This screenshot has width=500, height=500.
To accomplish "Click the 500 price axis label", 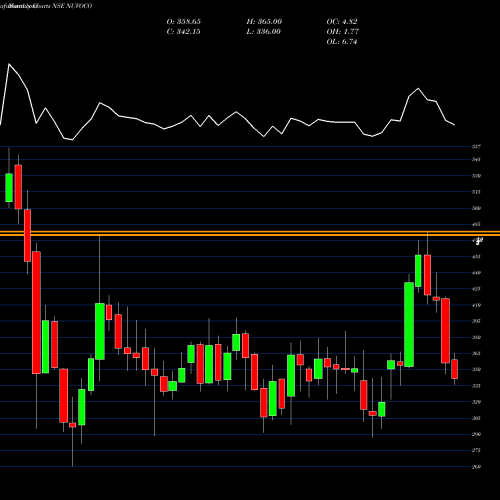I will 476,208.
